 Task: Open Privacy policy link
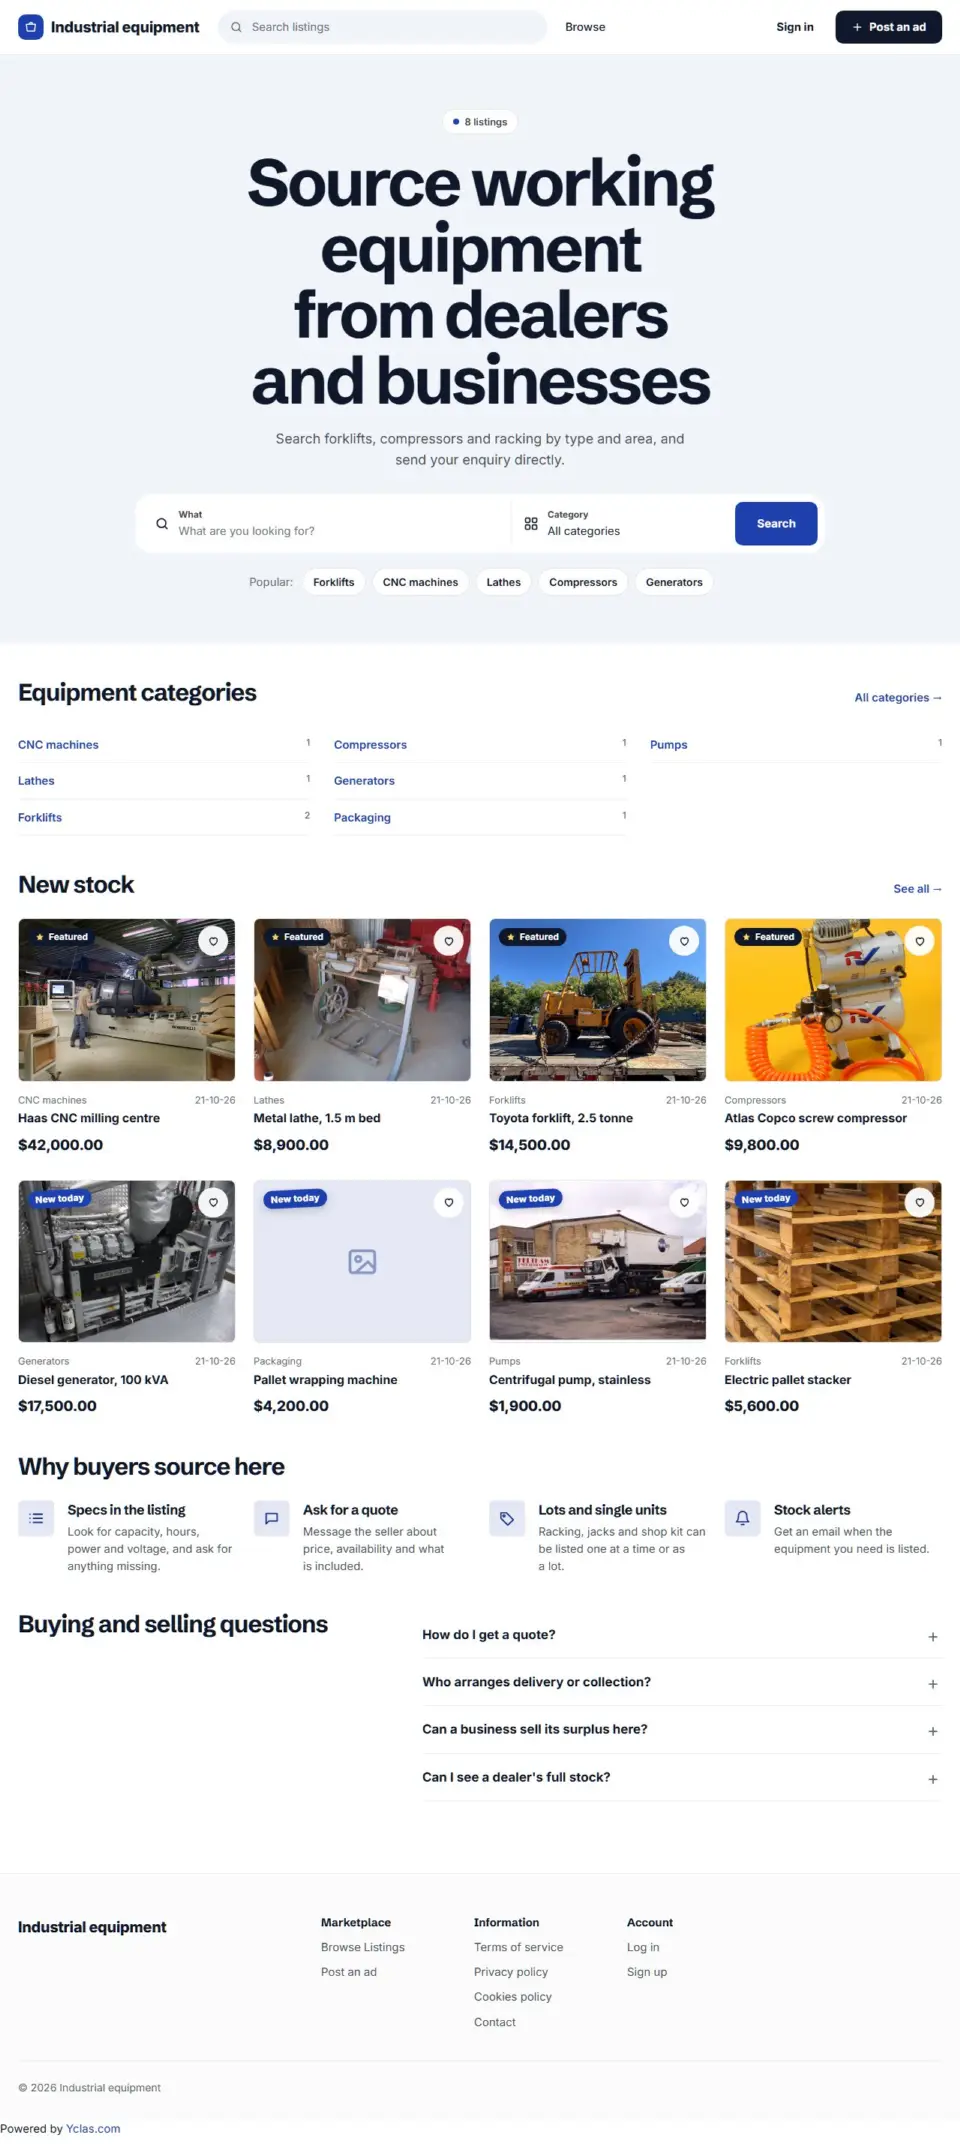pos(511,1972)
